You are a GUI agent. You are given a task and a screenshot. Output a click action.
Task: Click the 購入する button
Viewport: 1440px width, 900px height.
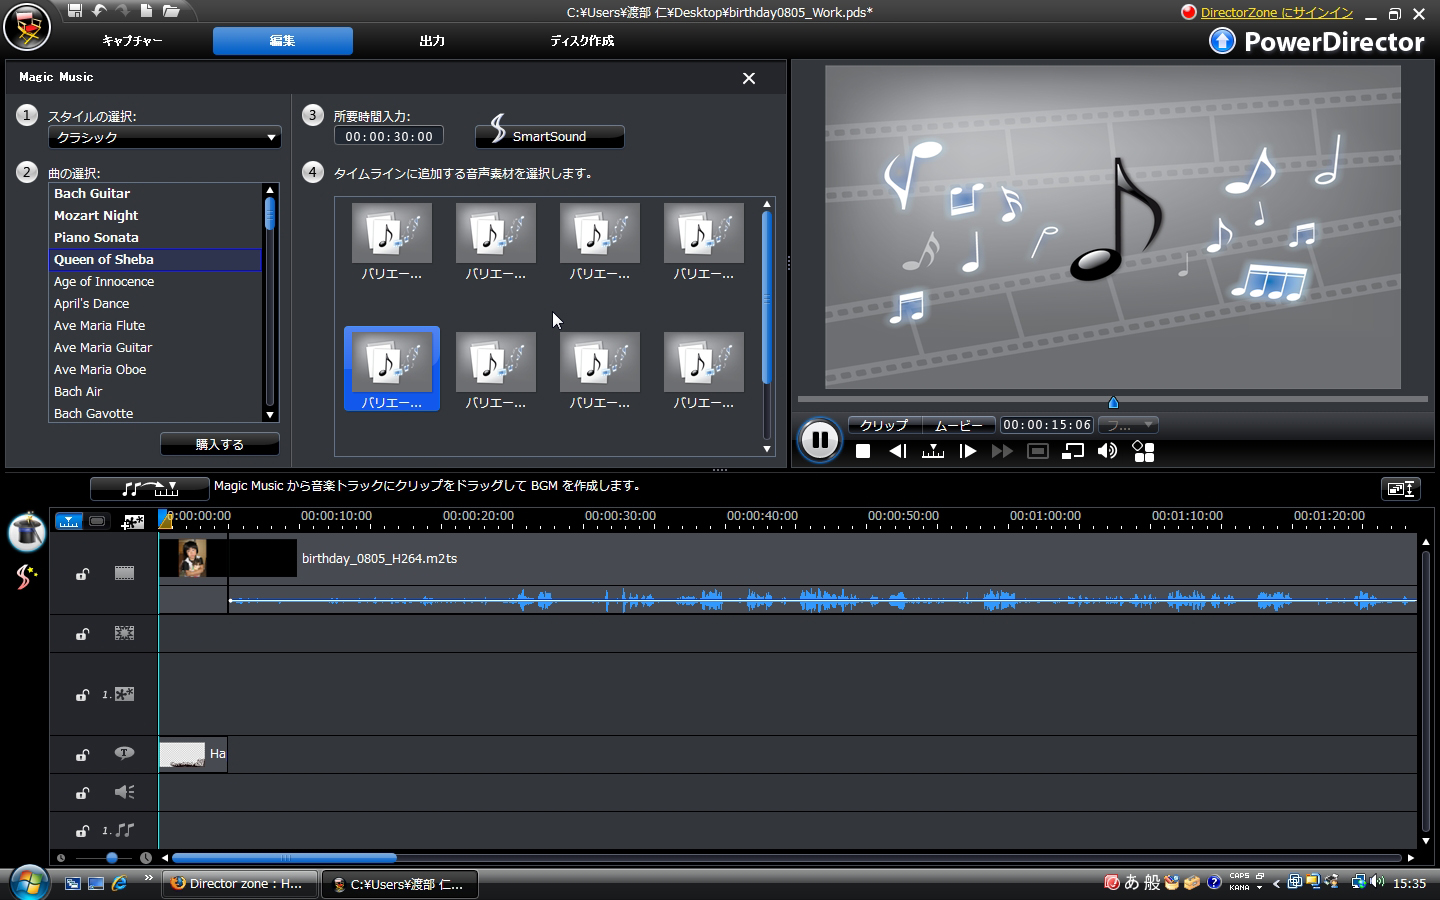coord(220,444)
